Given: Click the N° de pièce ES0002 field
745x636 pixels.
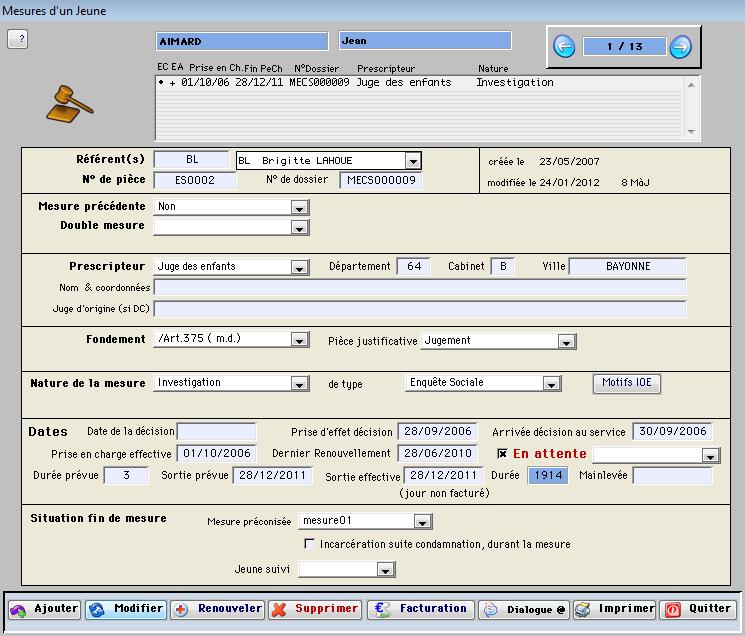Looking at the screenshot, I should [195, 180].
